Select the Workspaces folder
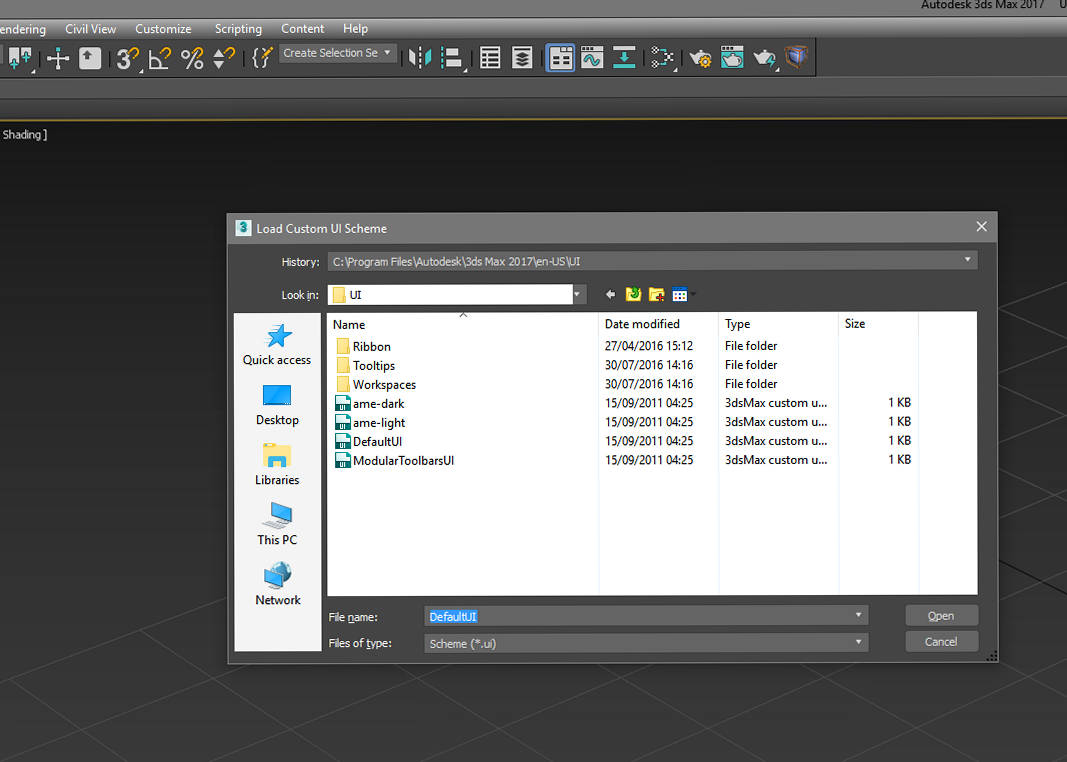The height and width of the screenshot is (762, 1067). [x=376, y=384]
